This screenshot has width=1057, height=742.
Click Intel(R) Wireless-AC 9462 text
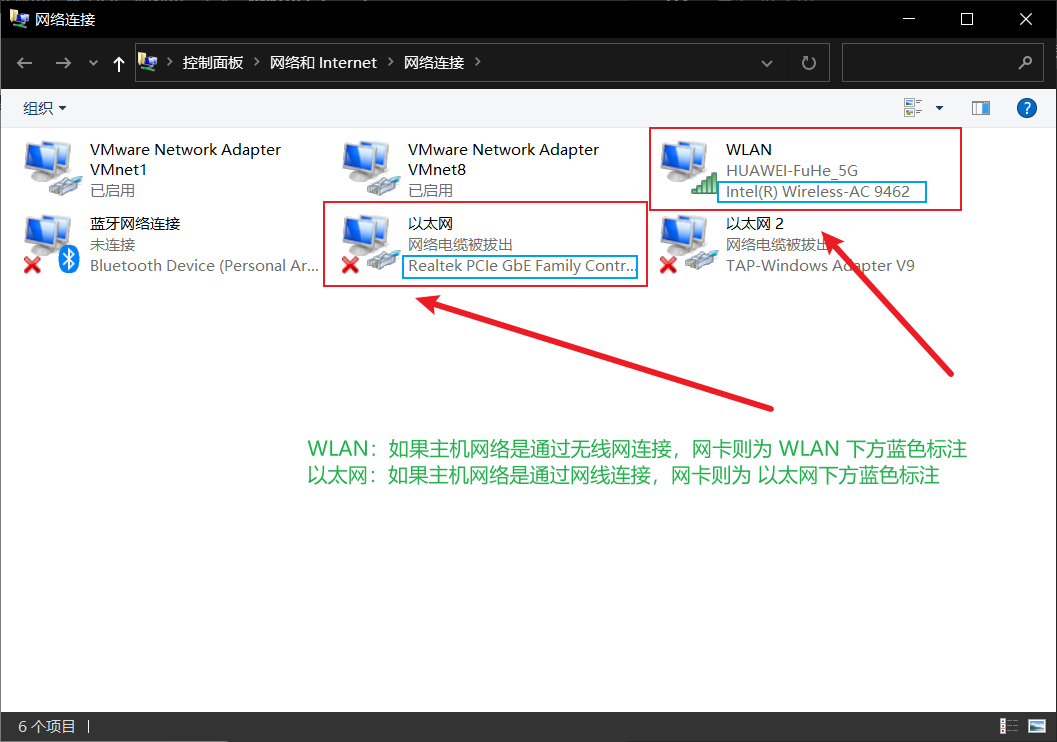[x=818, y=191]
